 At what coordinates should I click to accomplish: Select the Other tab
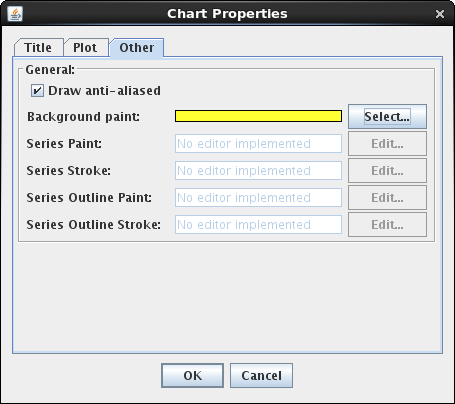tap(137, 48)
